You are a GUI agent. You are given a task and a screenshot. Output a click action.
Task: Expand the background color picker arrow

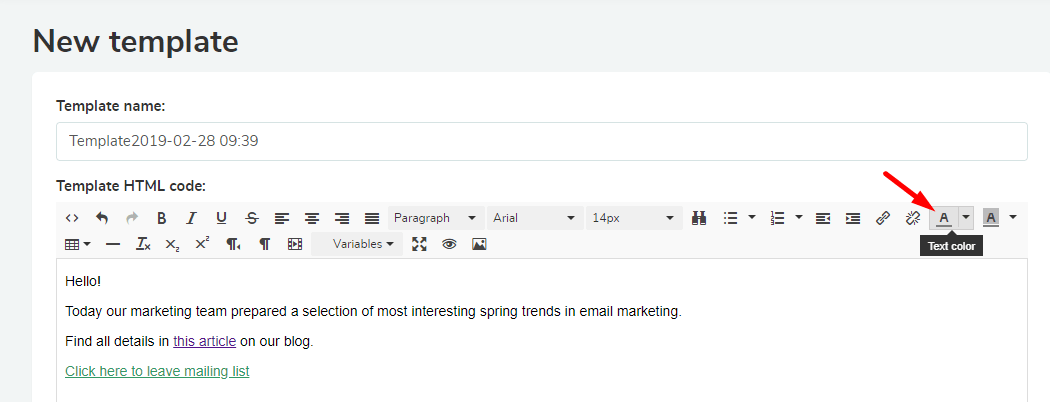tap(1012, 217)
